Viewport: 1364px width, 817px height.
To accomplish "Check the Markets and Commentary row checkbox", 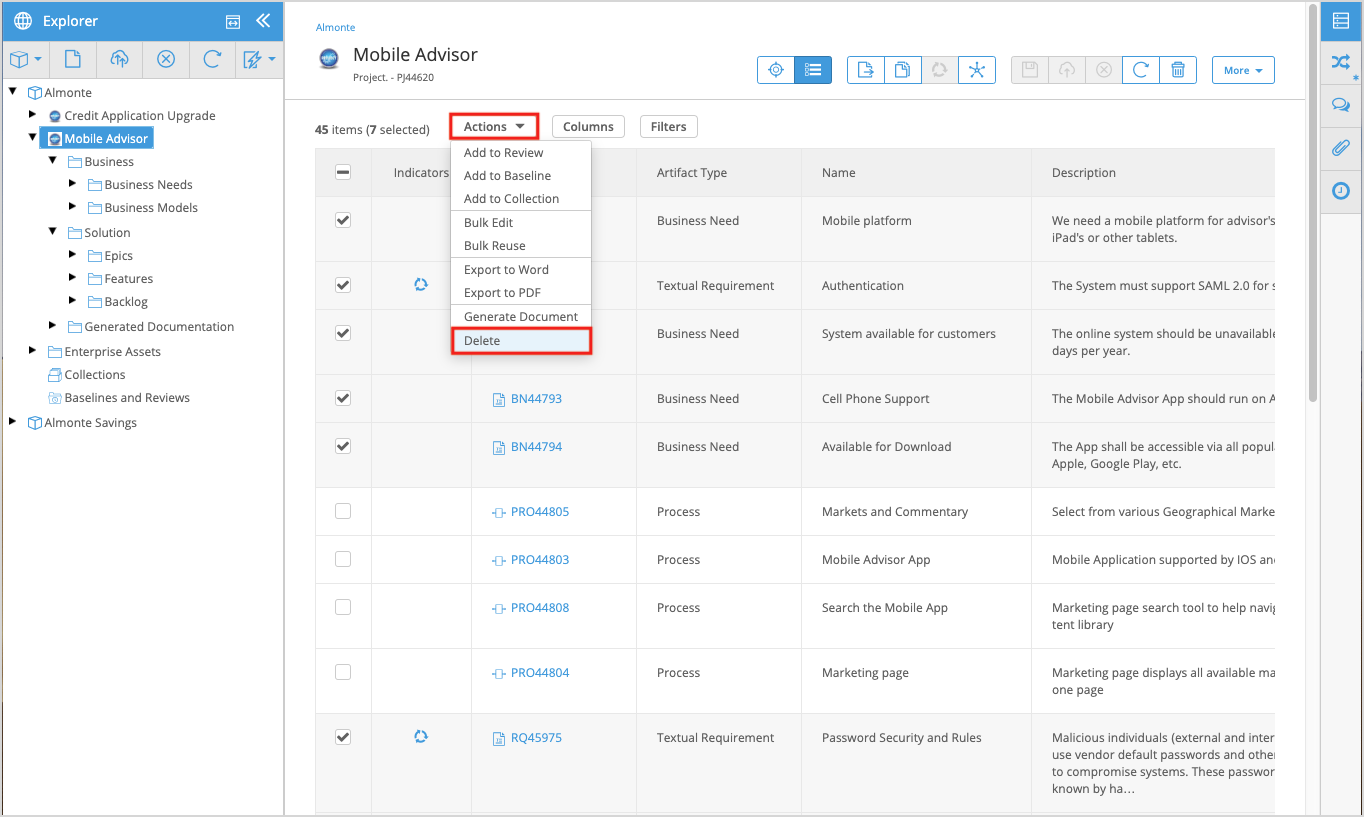I will (343, 511).
